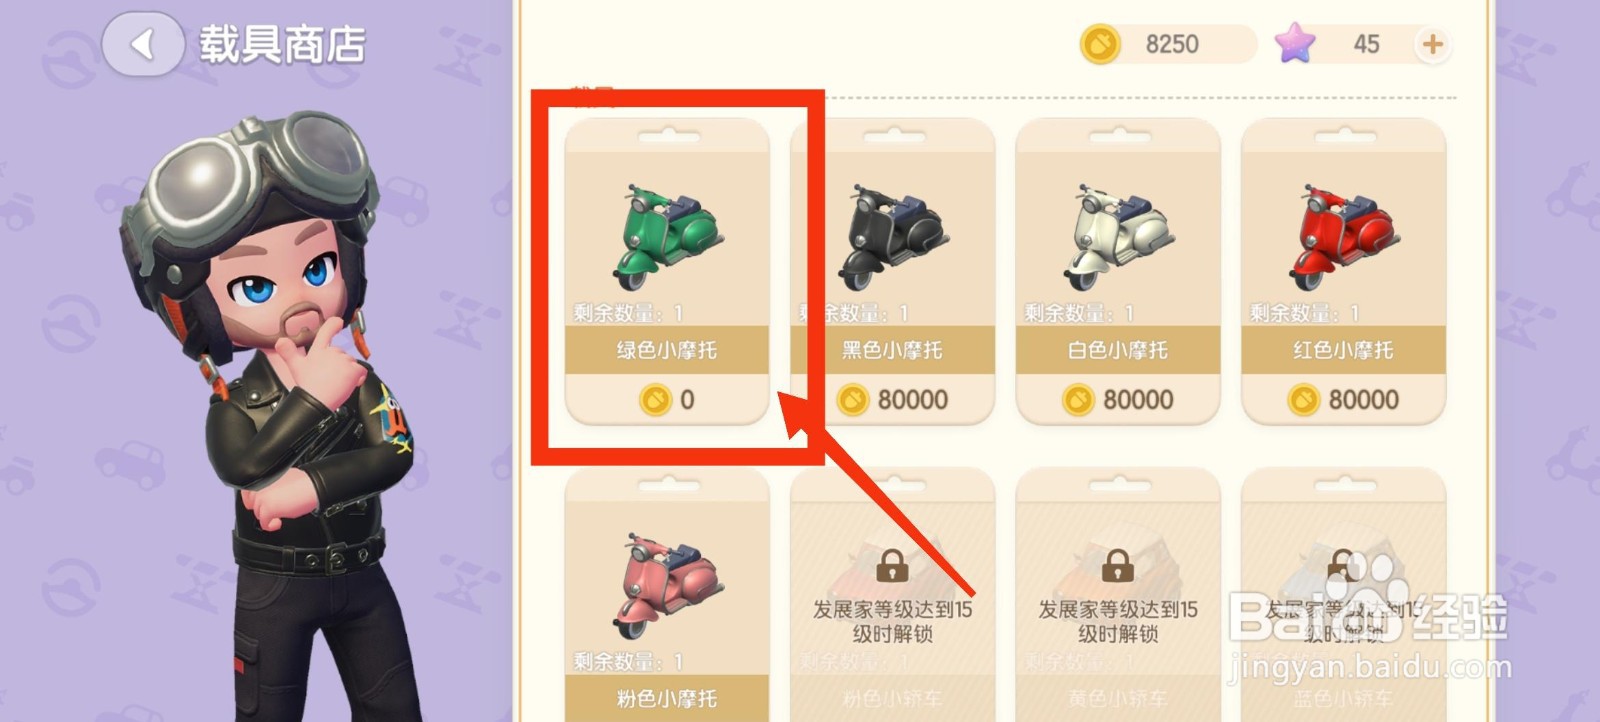Tap the locked 蓝色小轿车 card

tap(1343, 595)
